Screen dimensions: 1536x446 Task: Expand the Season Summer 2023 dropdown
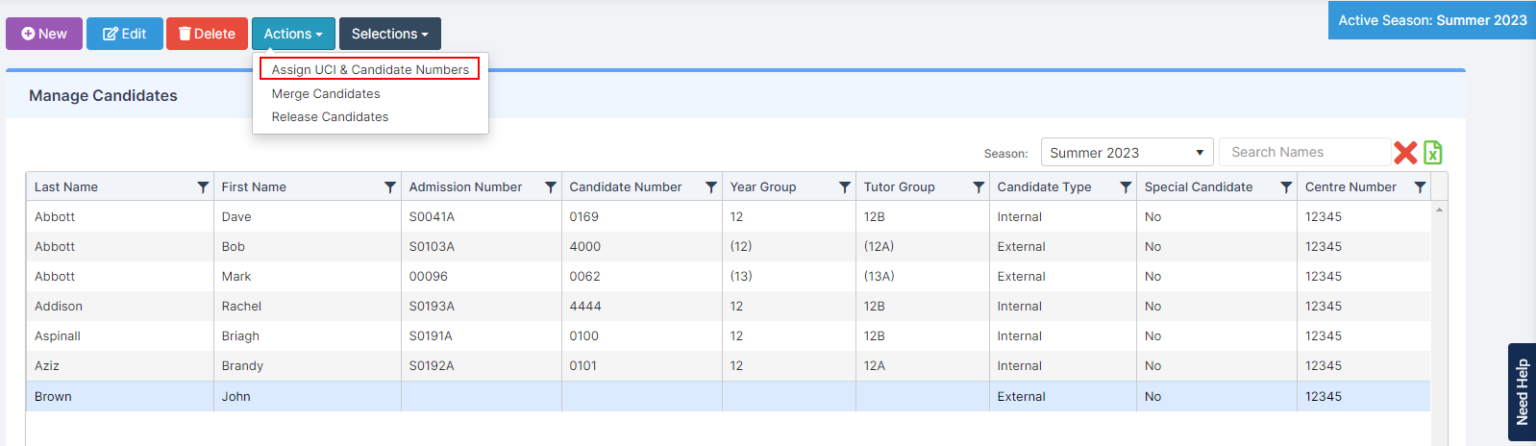click(x=1127, y=153)
